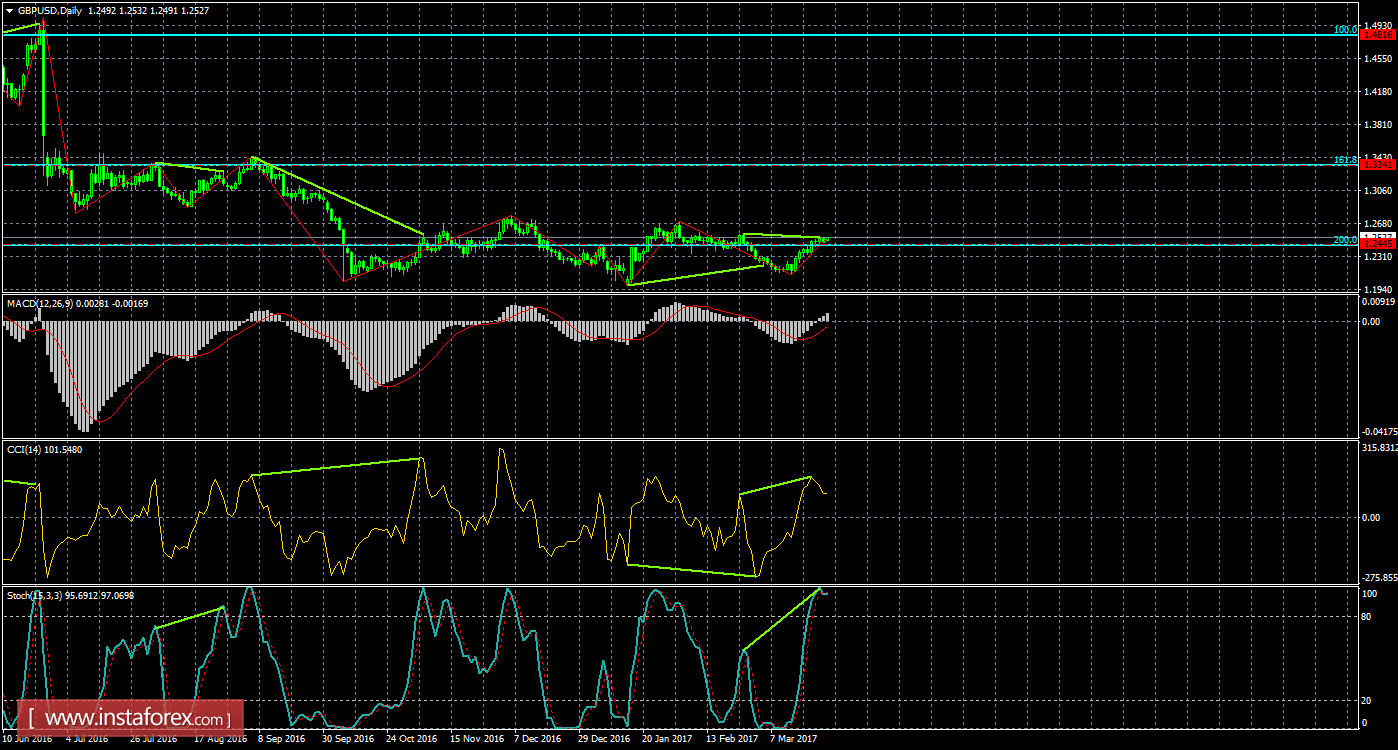
Task: Click the 30 Sep 2016 date label
Action: click(349, 739)
